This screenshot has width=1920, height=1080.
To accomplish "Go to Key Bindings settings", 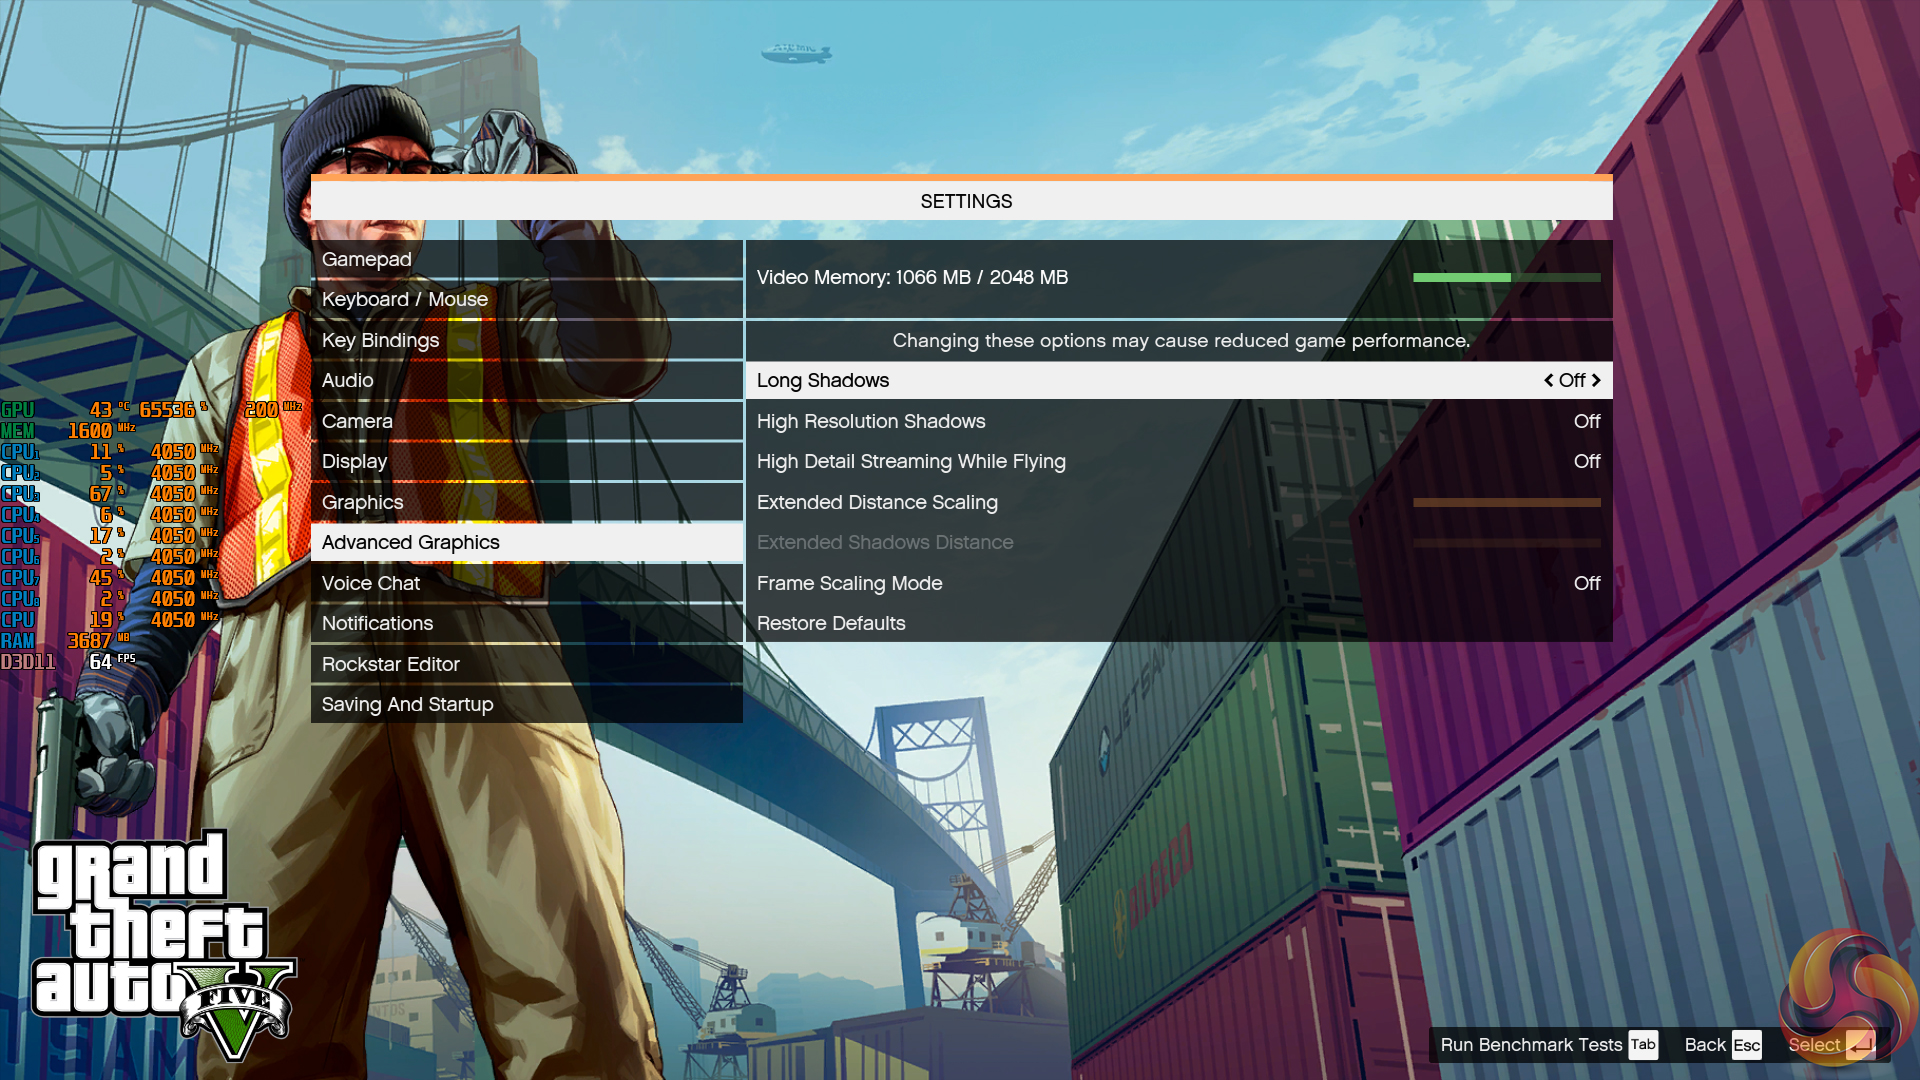I will (380, 340).
